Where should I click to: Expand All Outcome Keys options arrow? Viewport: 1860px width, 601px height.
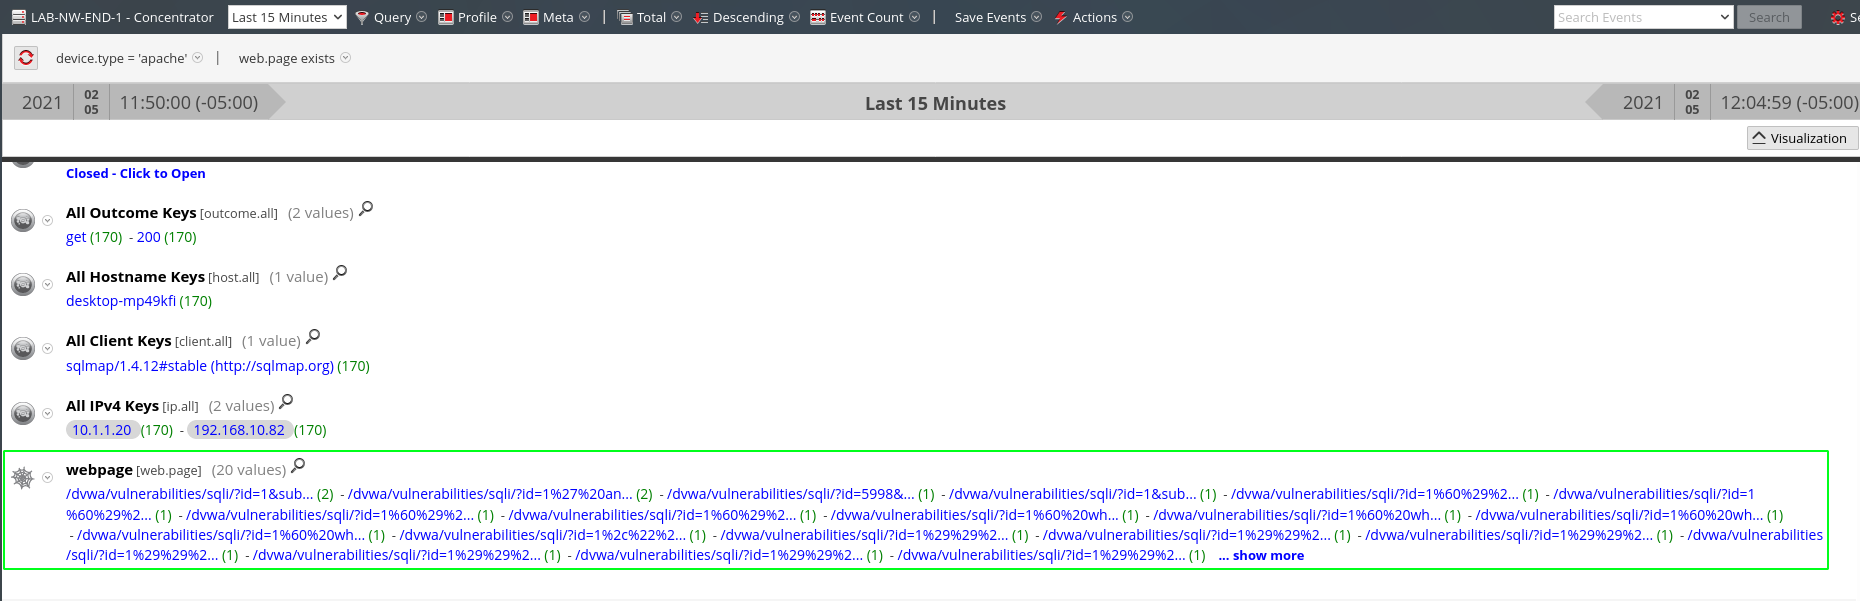pyautogui.click(x=47, y=221)
